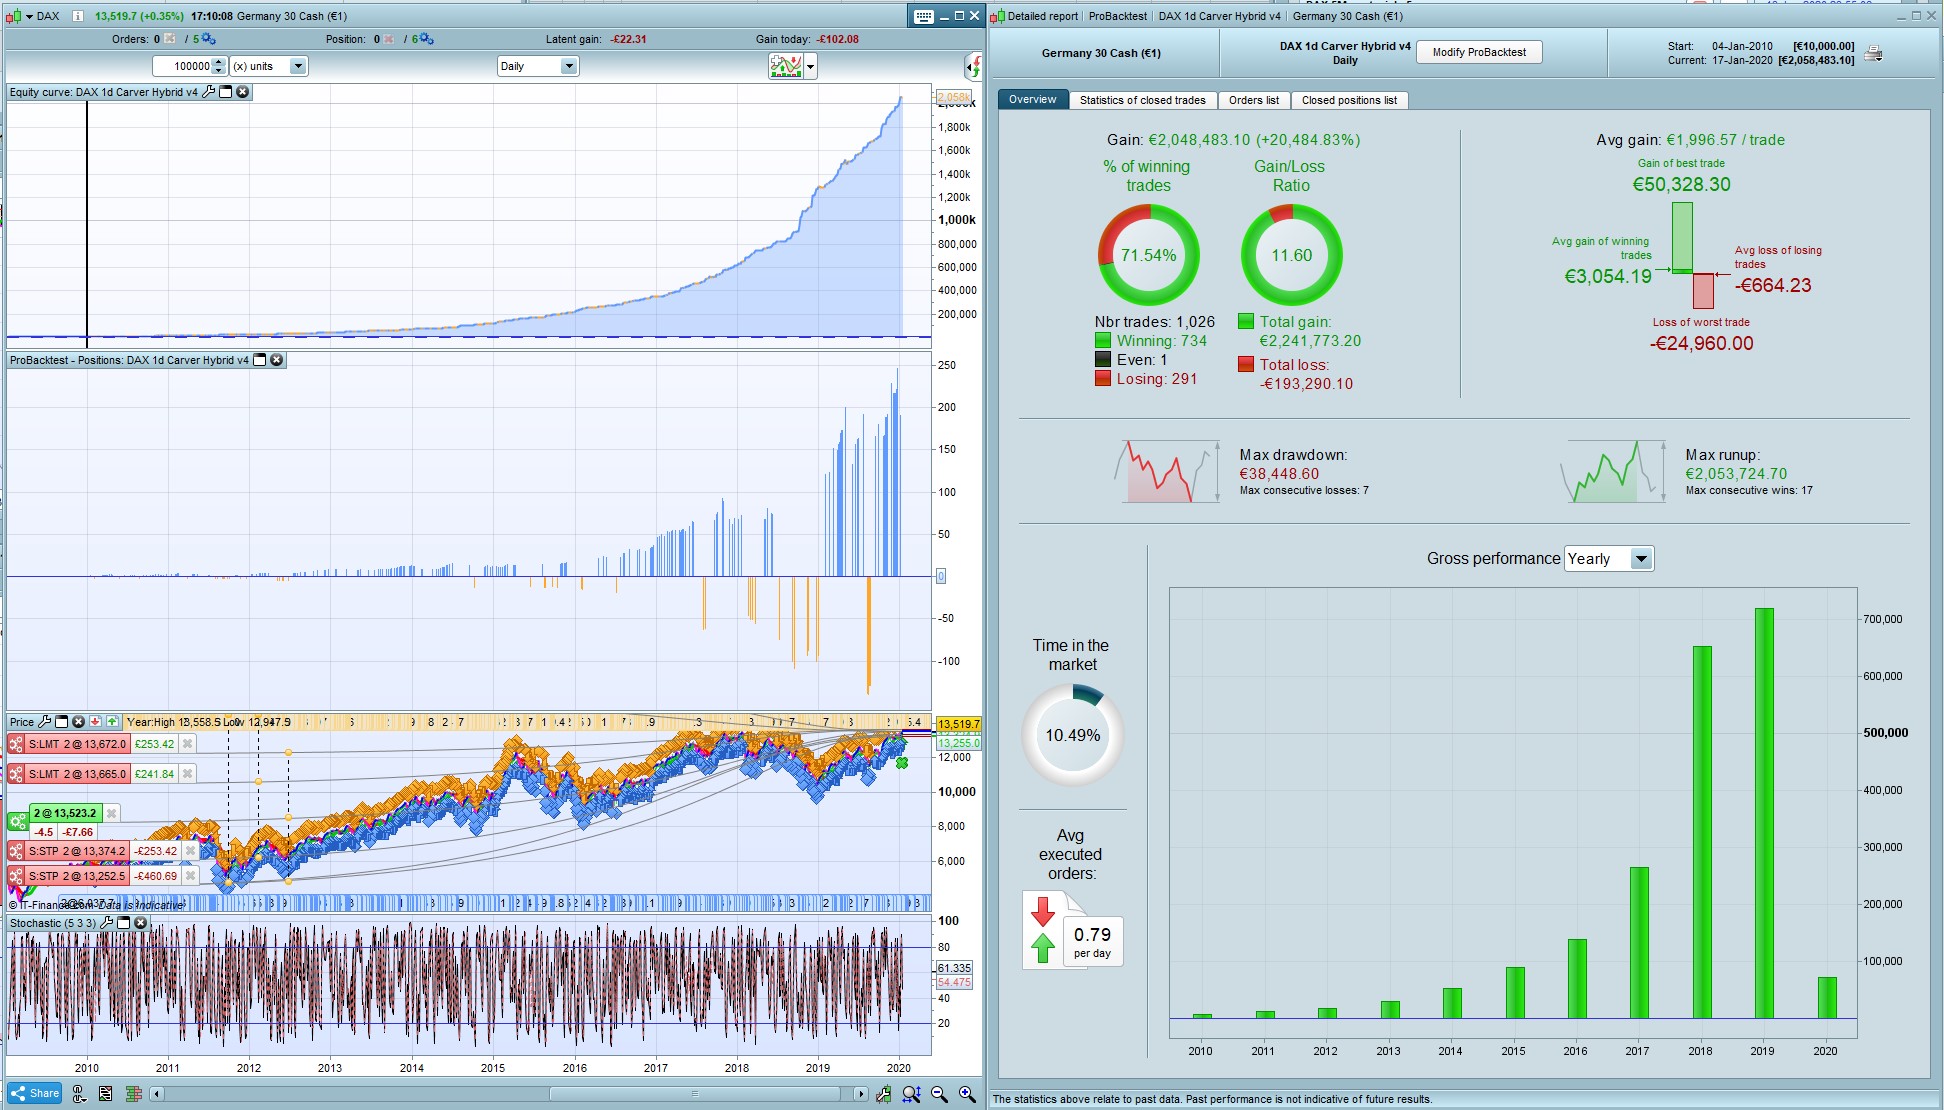Open the Orders list tab
This screenshot has width=1944, height=1110.
click(1253, 100)
